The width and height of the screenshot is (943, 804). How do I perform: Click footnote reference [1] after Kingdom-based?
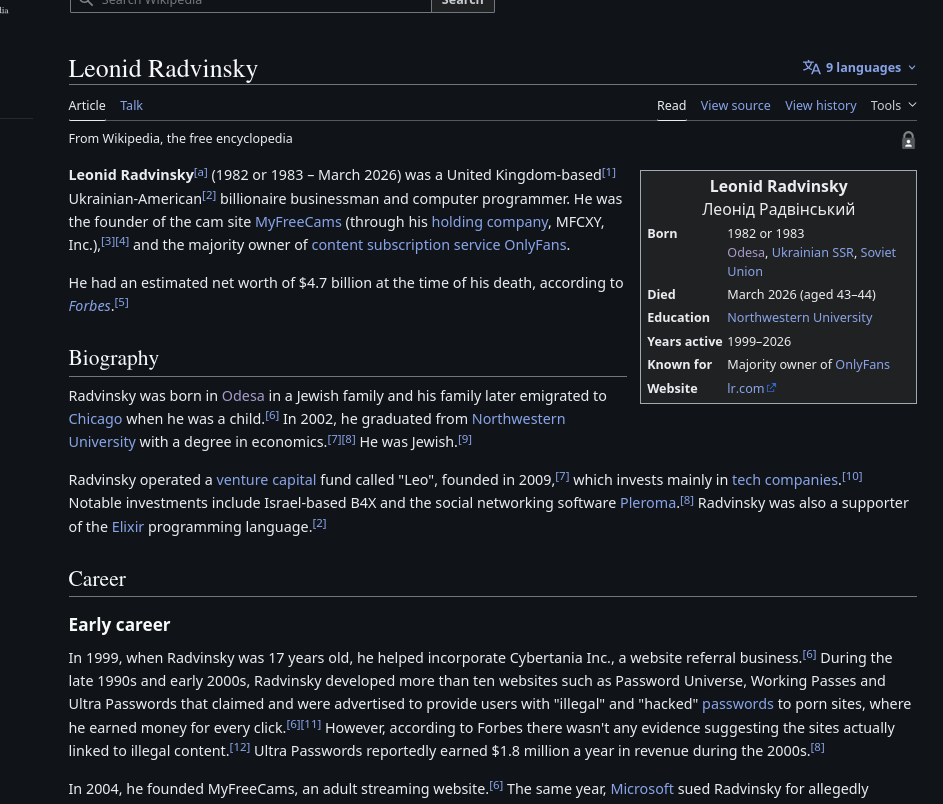pos(609,173)
